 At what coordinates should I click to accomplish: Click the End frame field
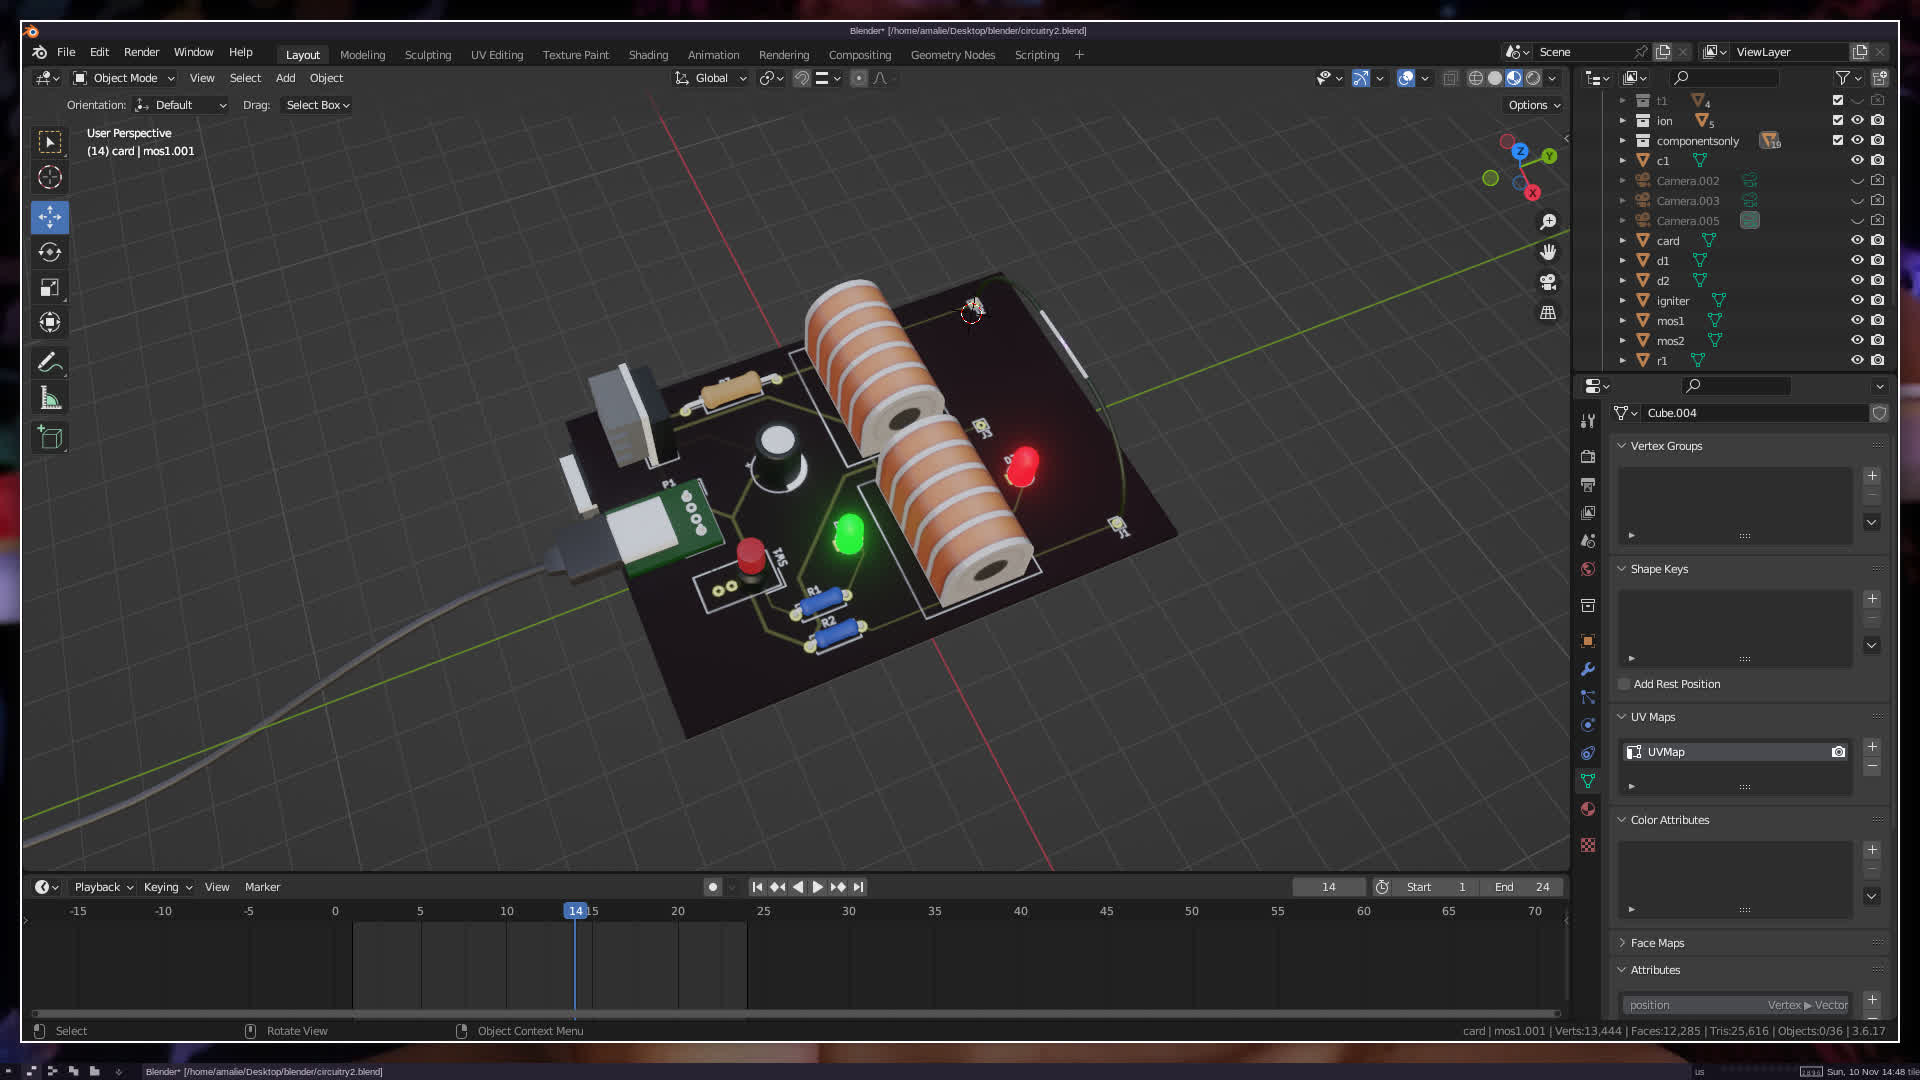[1522, 887]
